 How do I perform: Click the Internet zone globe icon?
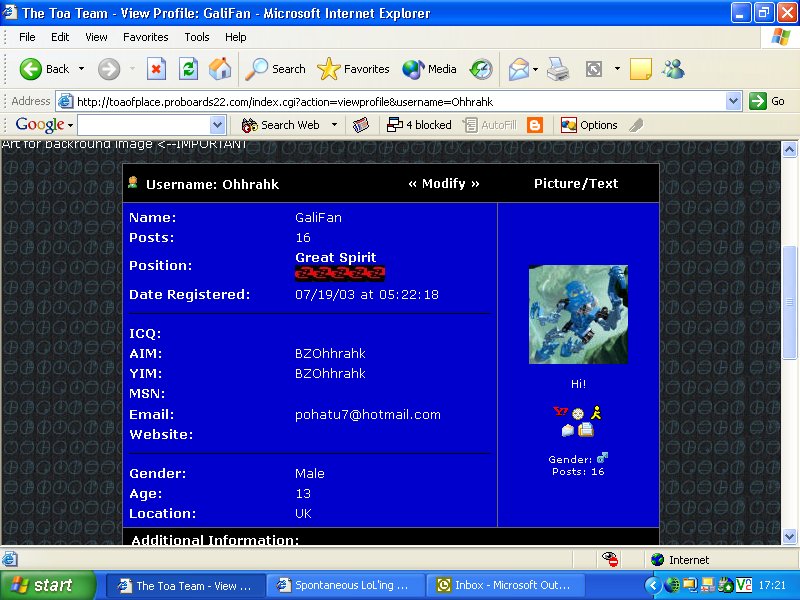658,560
